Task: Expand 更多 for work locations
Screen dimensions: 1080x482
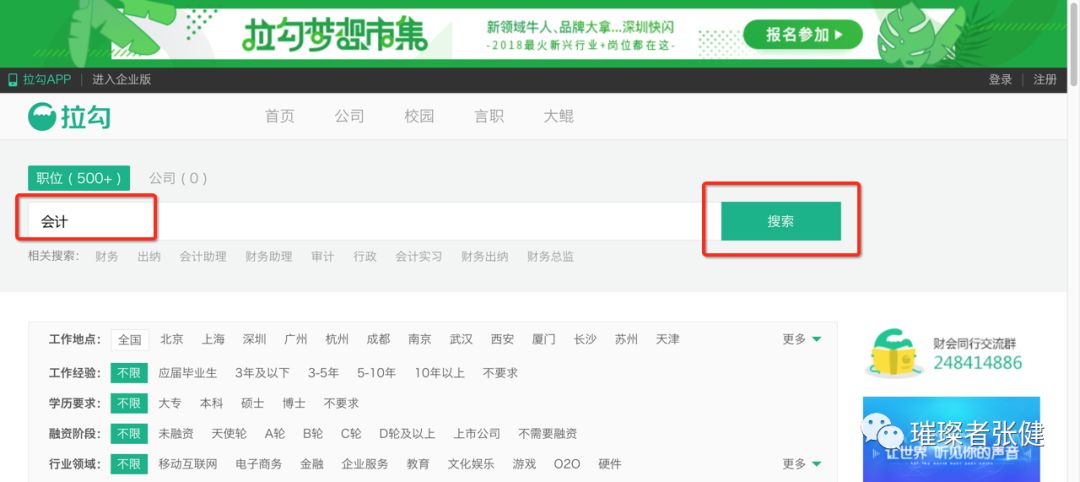Action: (802, 339)
